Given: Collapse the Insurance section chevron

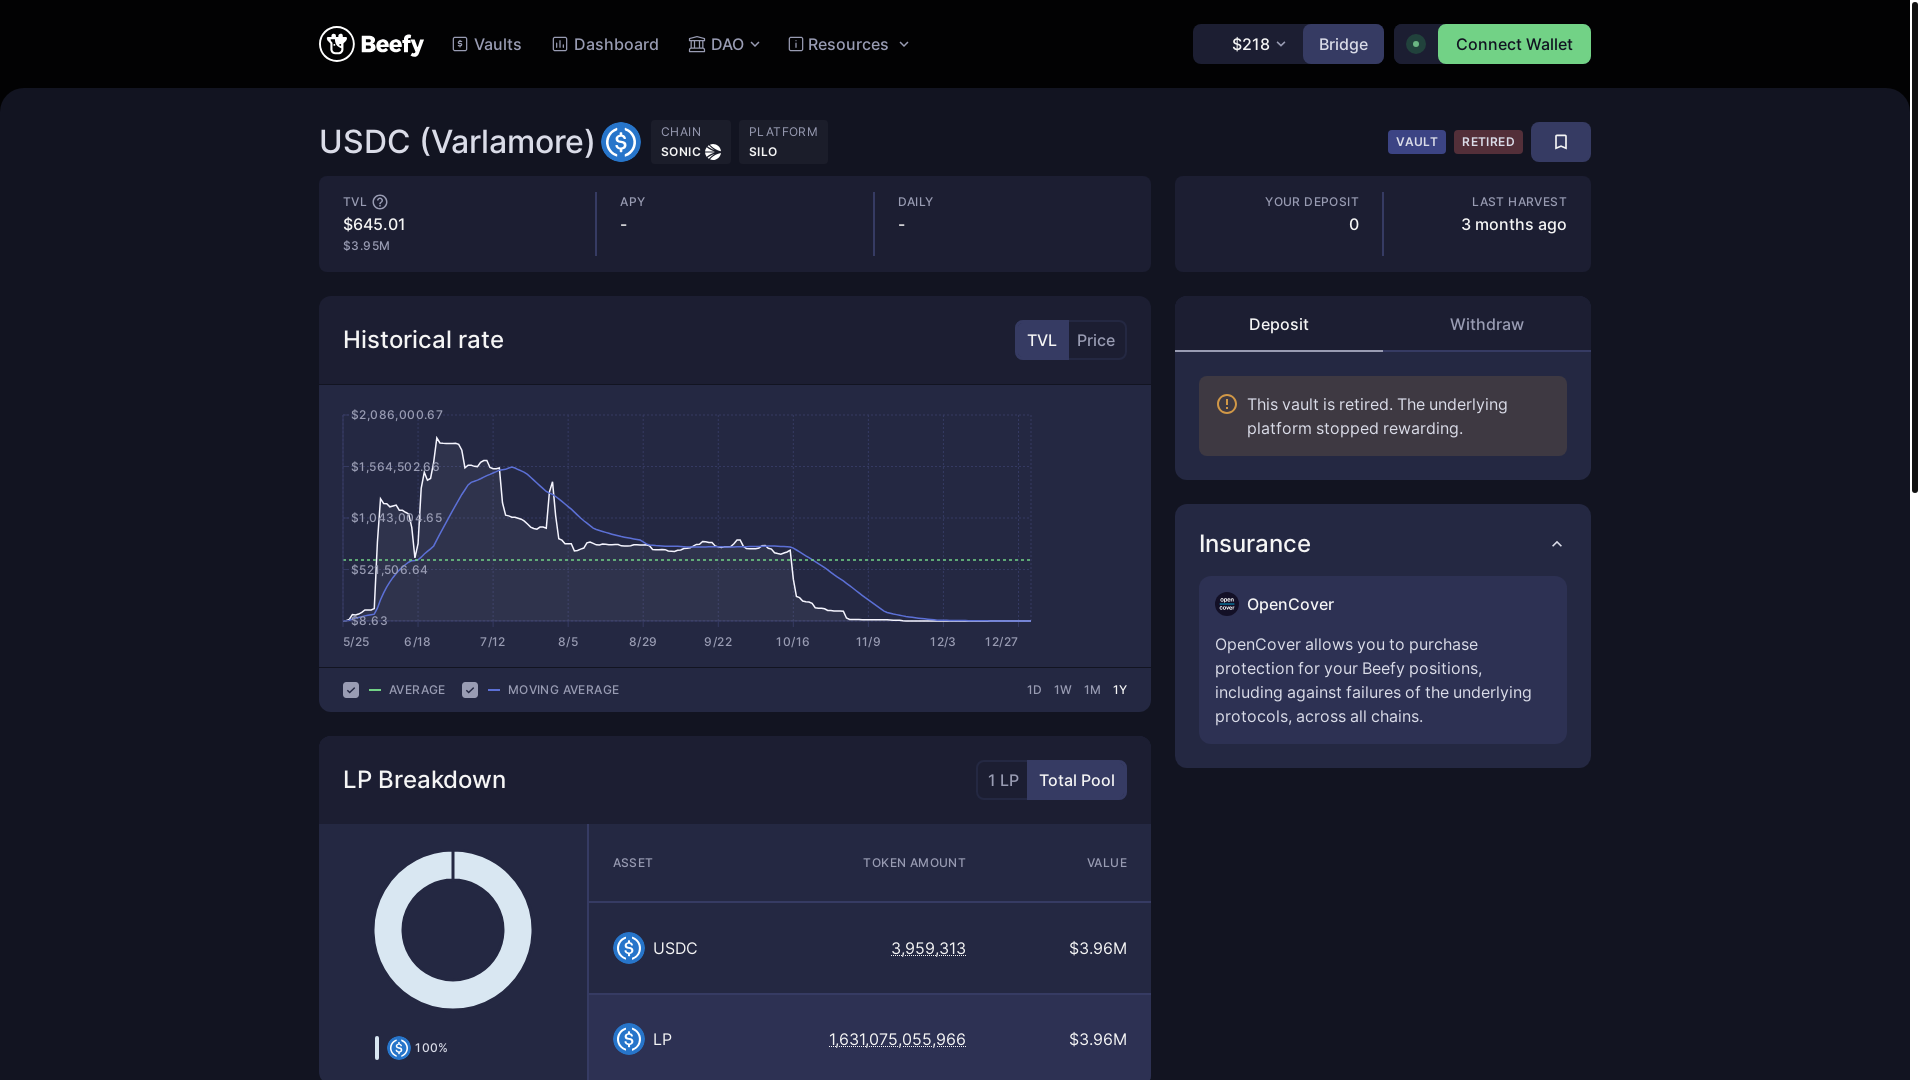Looking at the screenshot, I should pos(1557,544).
